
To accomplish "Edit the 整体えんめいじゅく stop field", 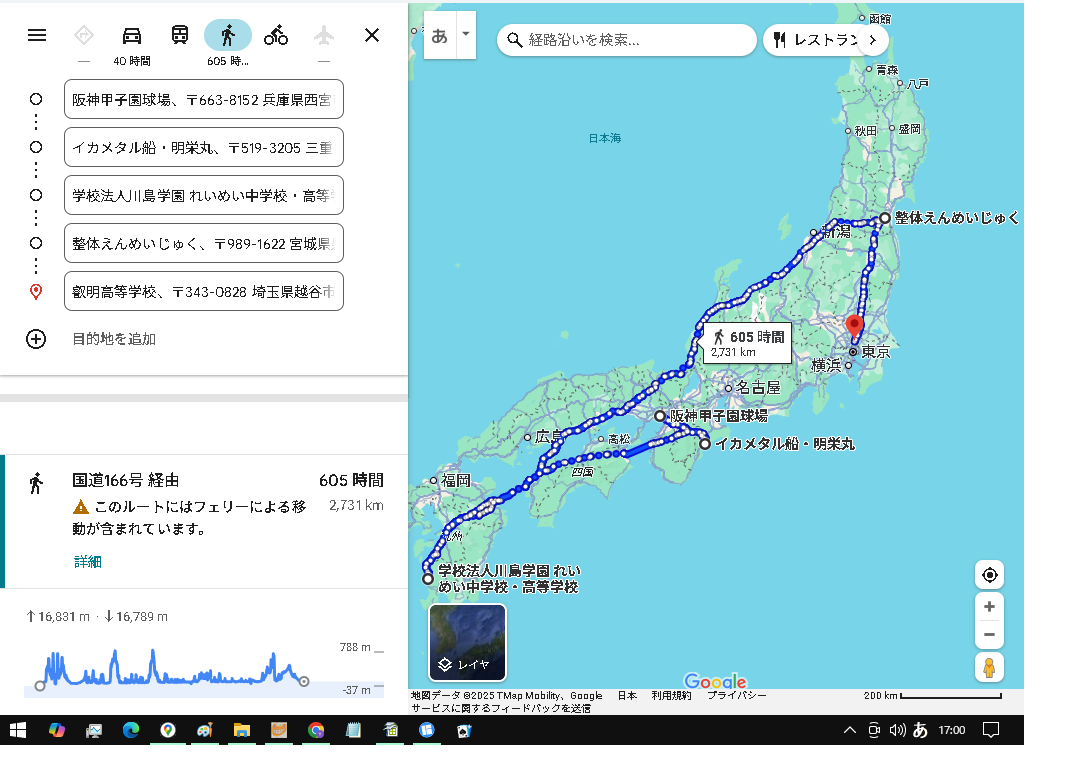I will point(204,243).
